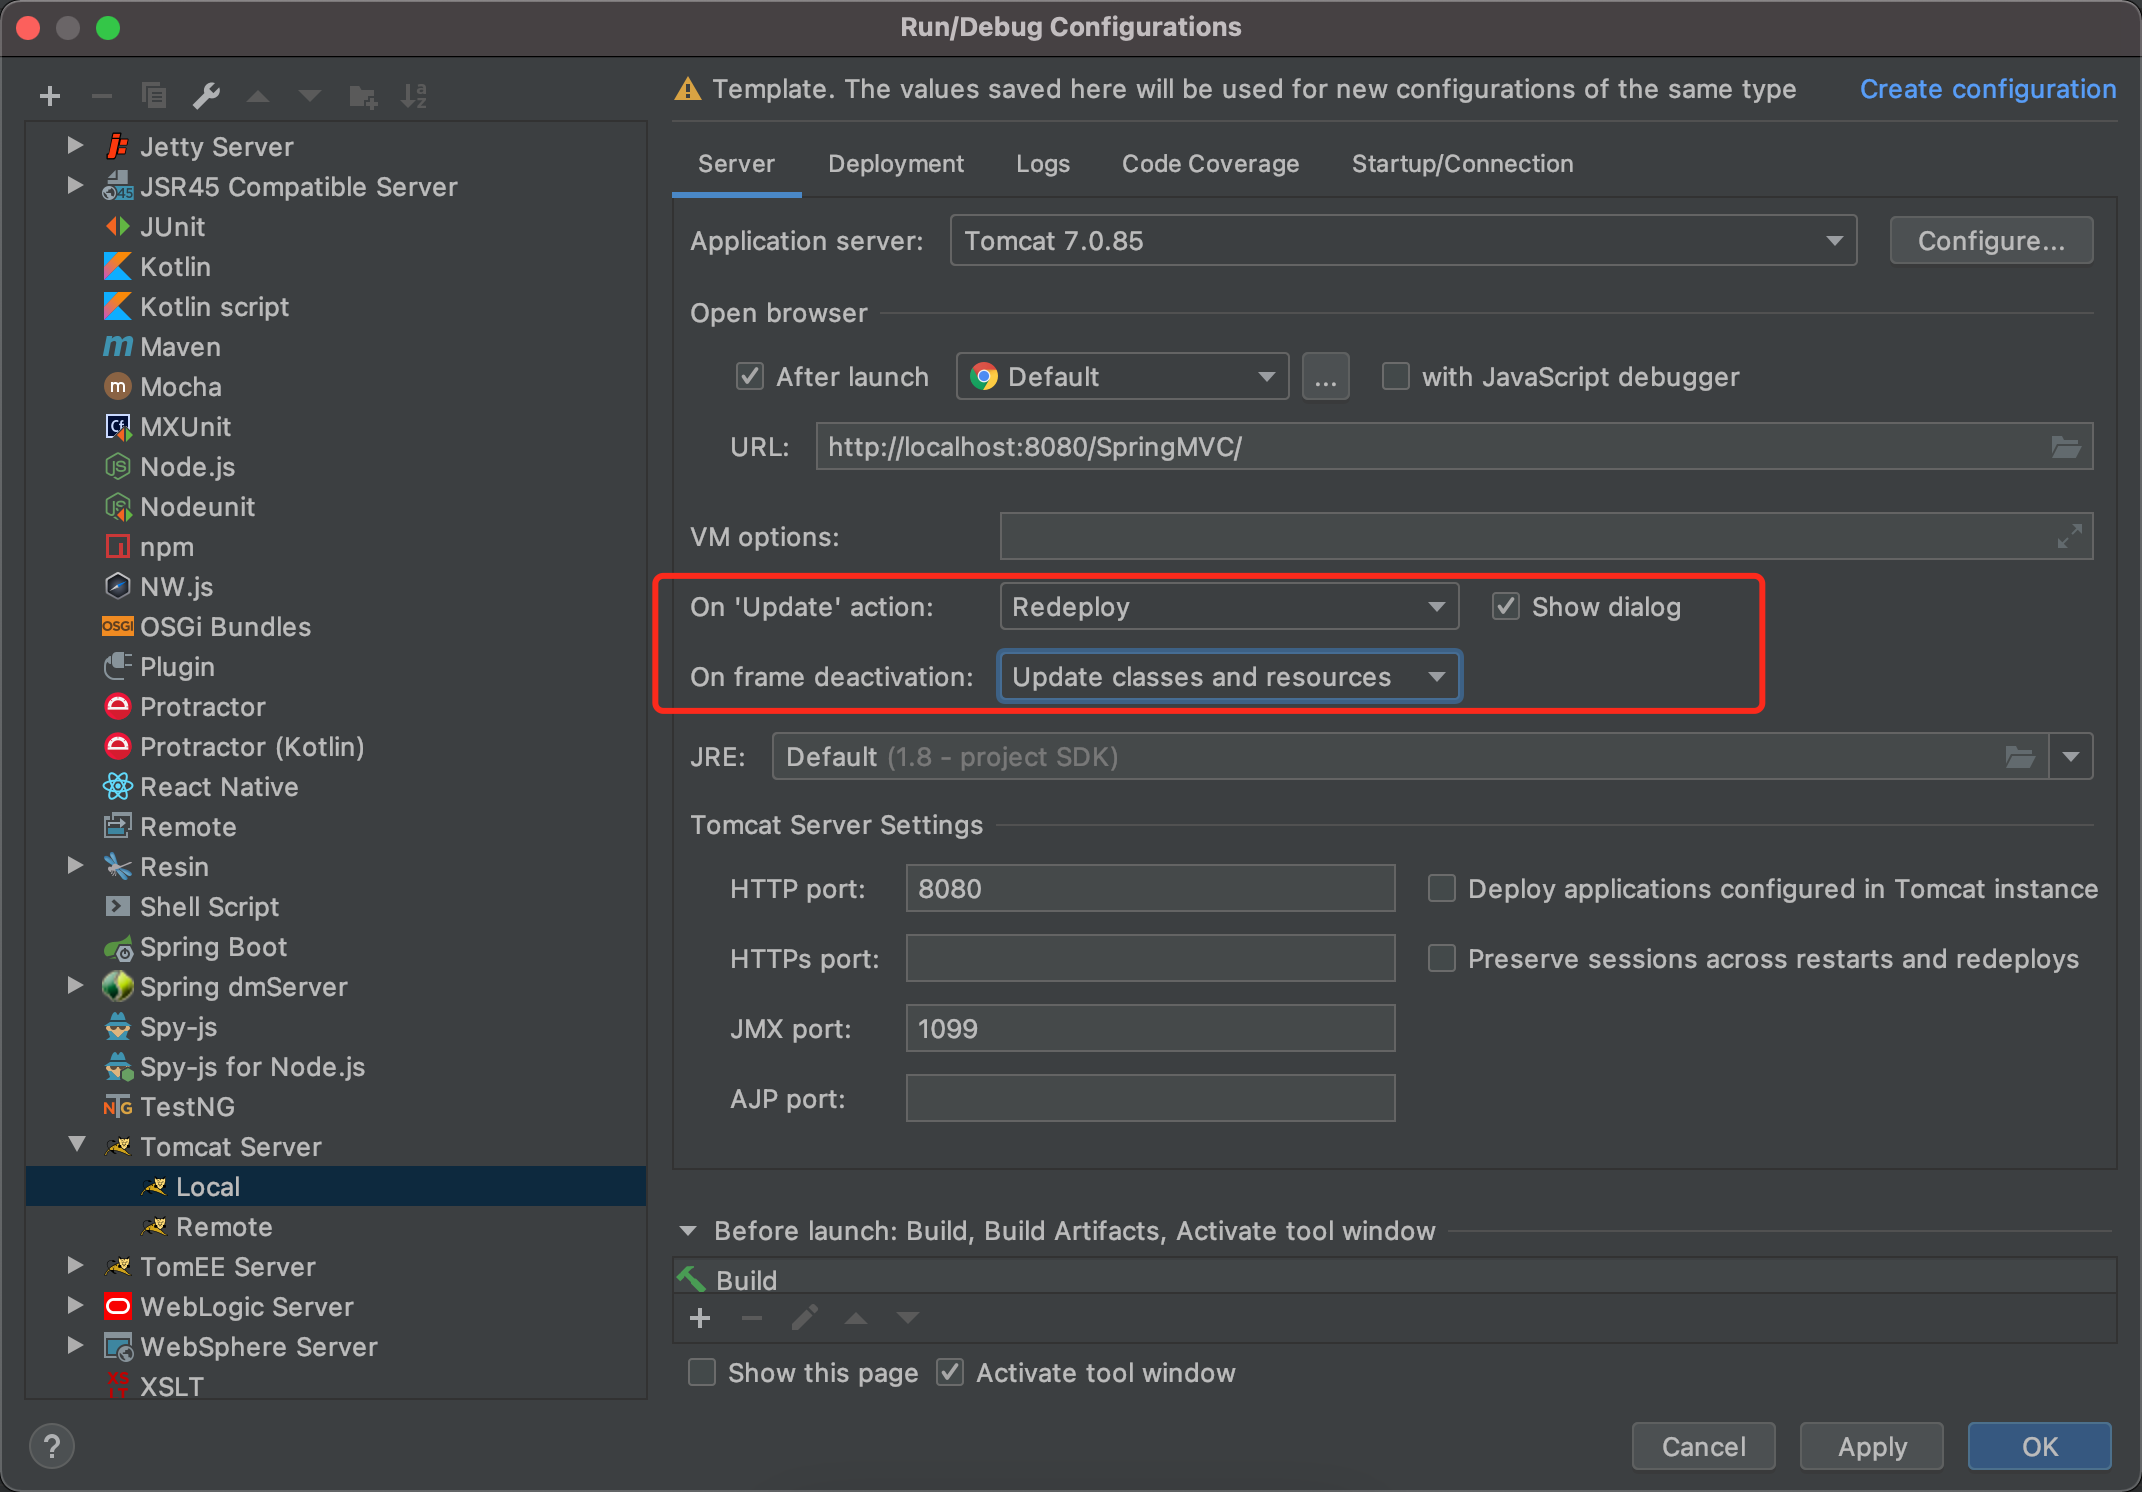Toggle the Activate tool window checkbox
This screenshot has height=1492, width=2142.
pyautogui.click(x=950, y=1373)
